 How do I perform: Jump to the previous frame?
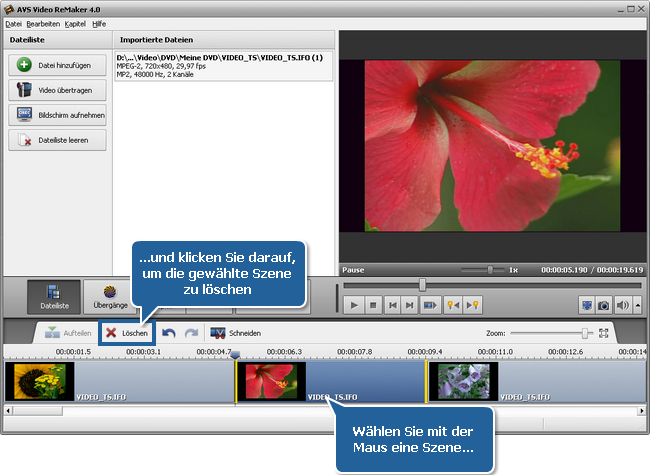pos(392,304)
